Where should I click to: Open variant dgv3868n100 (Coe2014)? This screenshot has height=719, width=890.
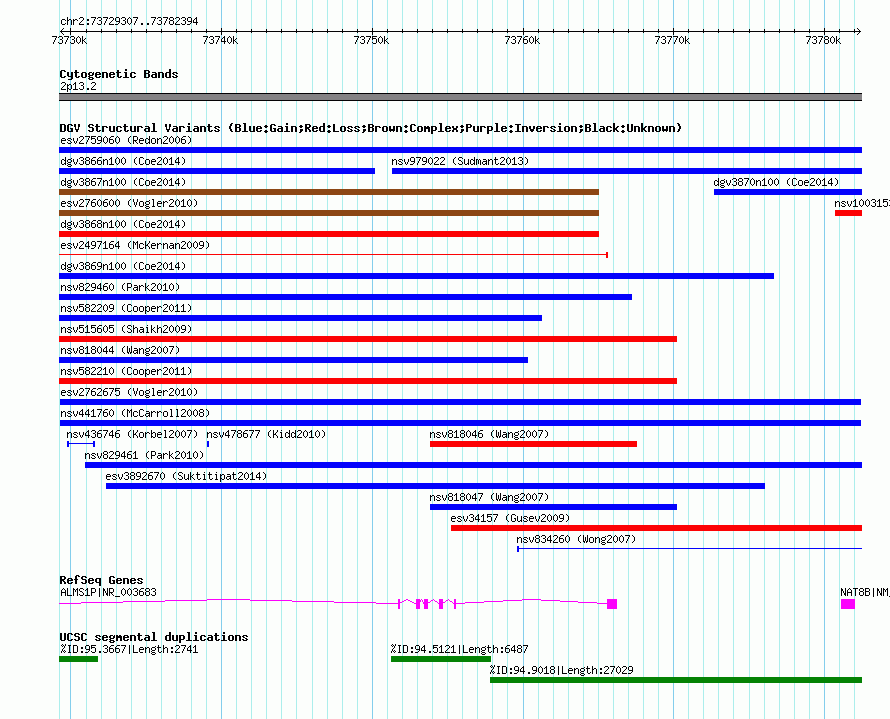click(x=123, y=224)
